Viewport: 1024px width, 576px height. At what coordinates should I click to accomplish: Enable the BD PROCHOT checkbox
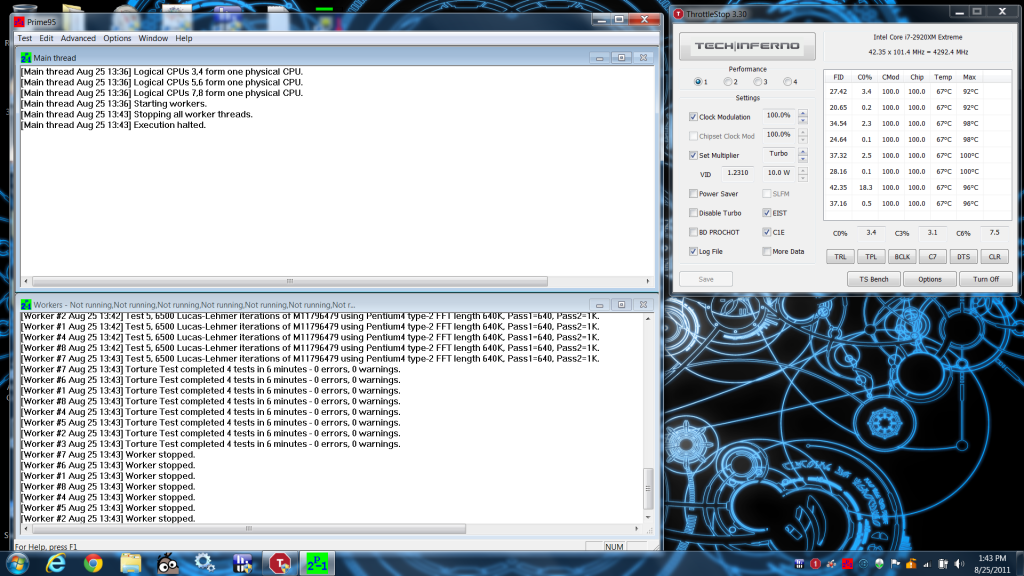point(693,232)
